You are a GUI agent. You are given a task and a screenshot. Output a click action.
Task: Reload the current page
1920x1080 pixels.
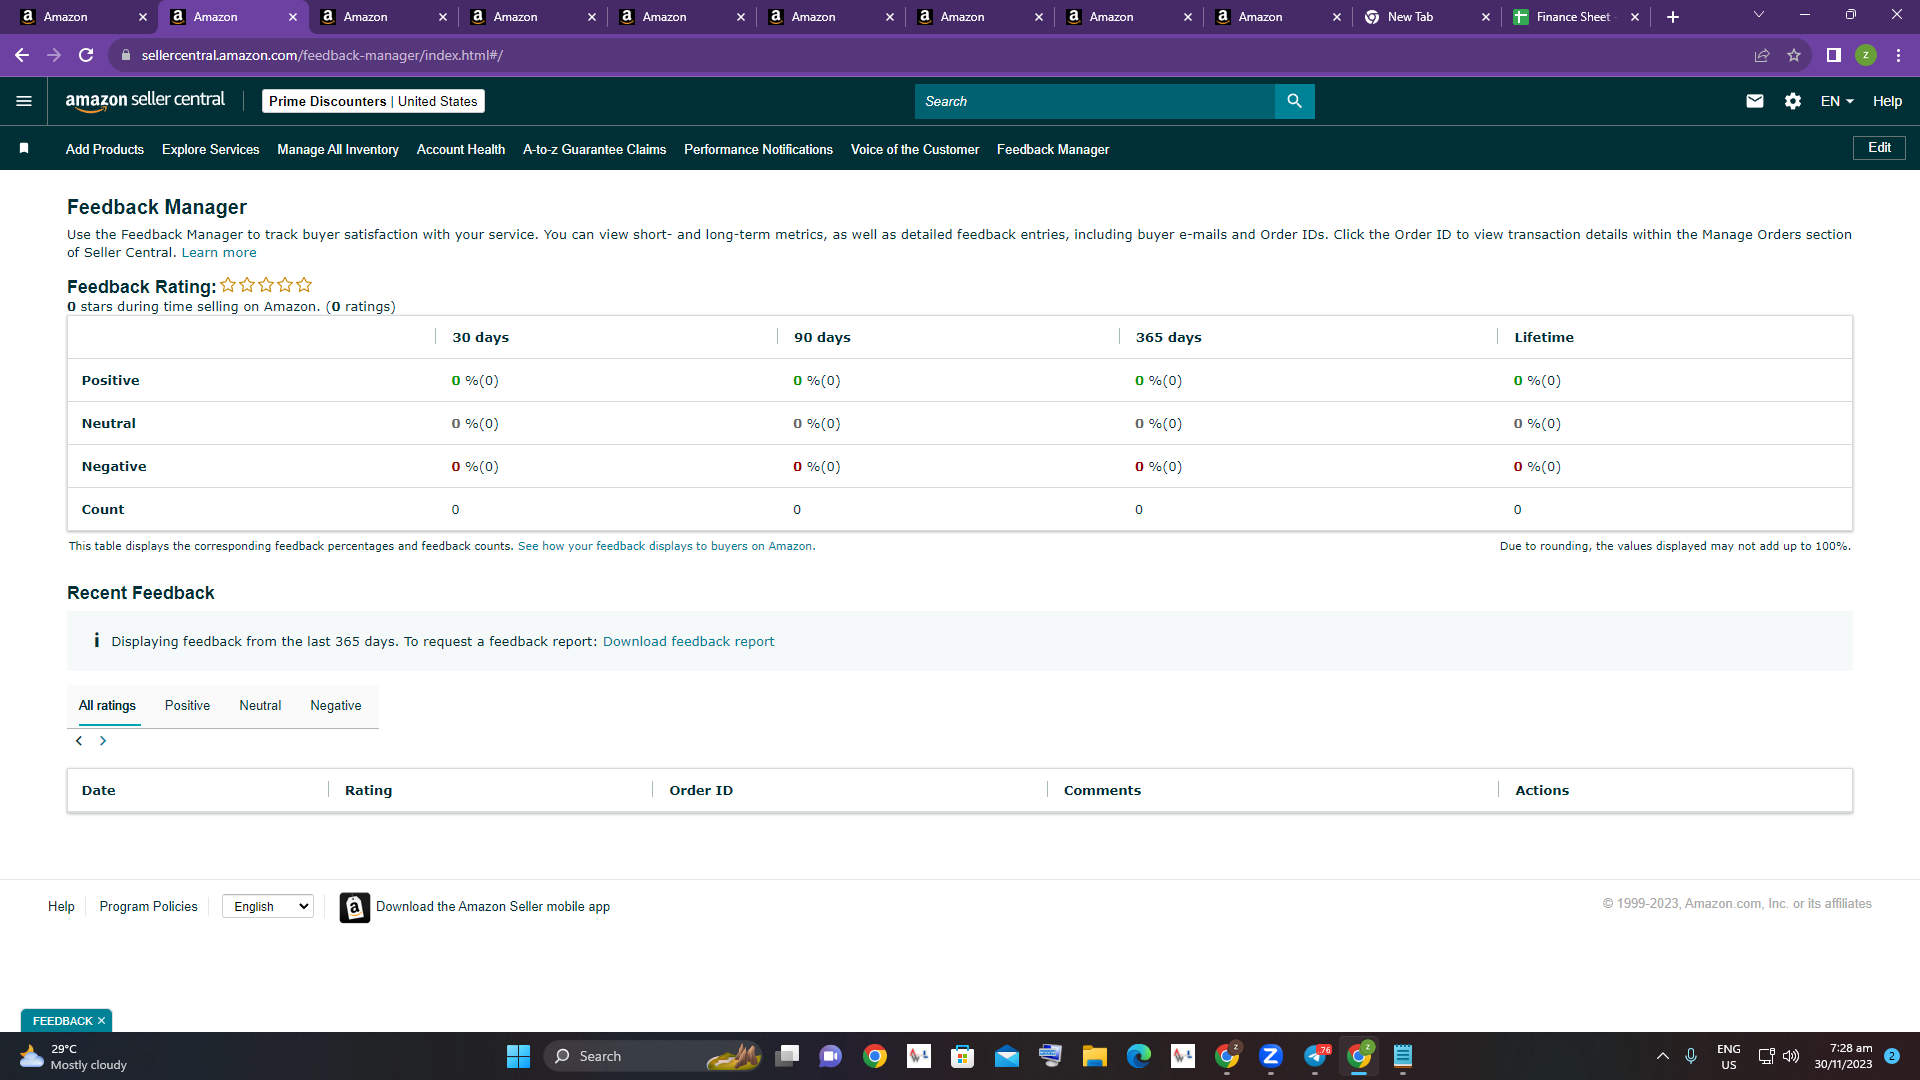click(x=86, y=55)
